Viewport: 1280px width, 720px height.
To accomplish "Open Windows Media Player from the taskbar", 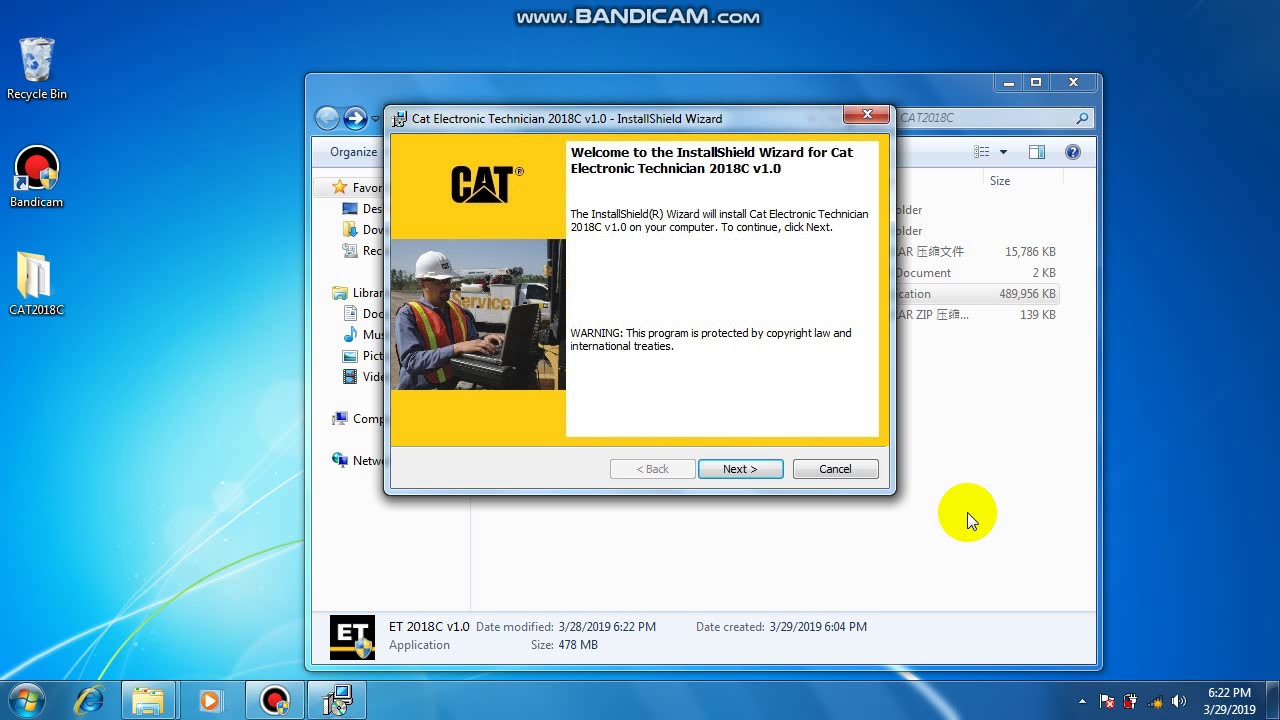I will tap(210, 701).
